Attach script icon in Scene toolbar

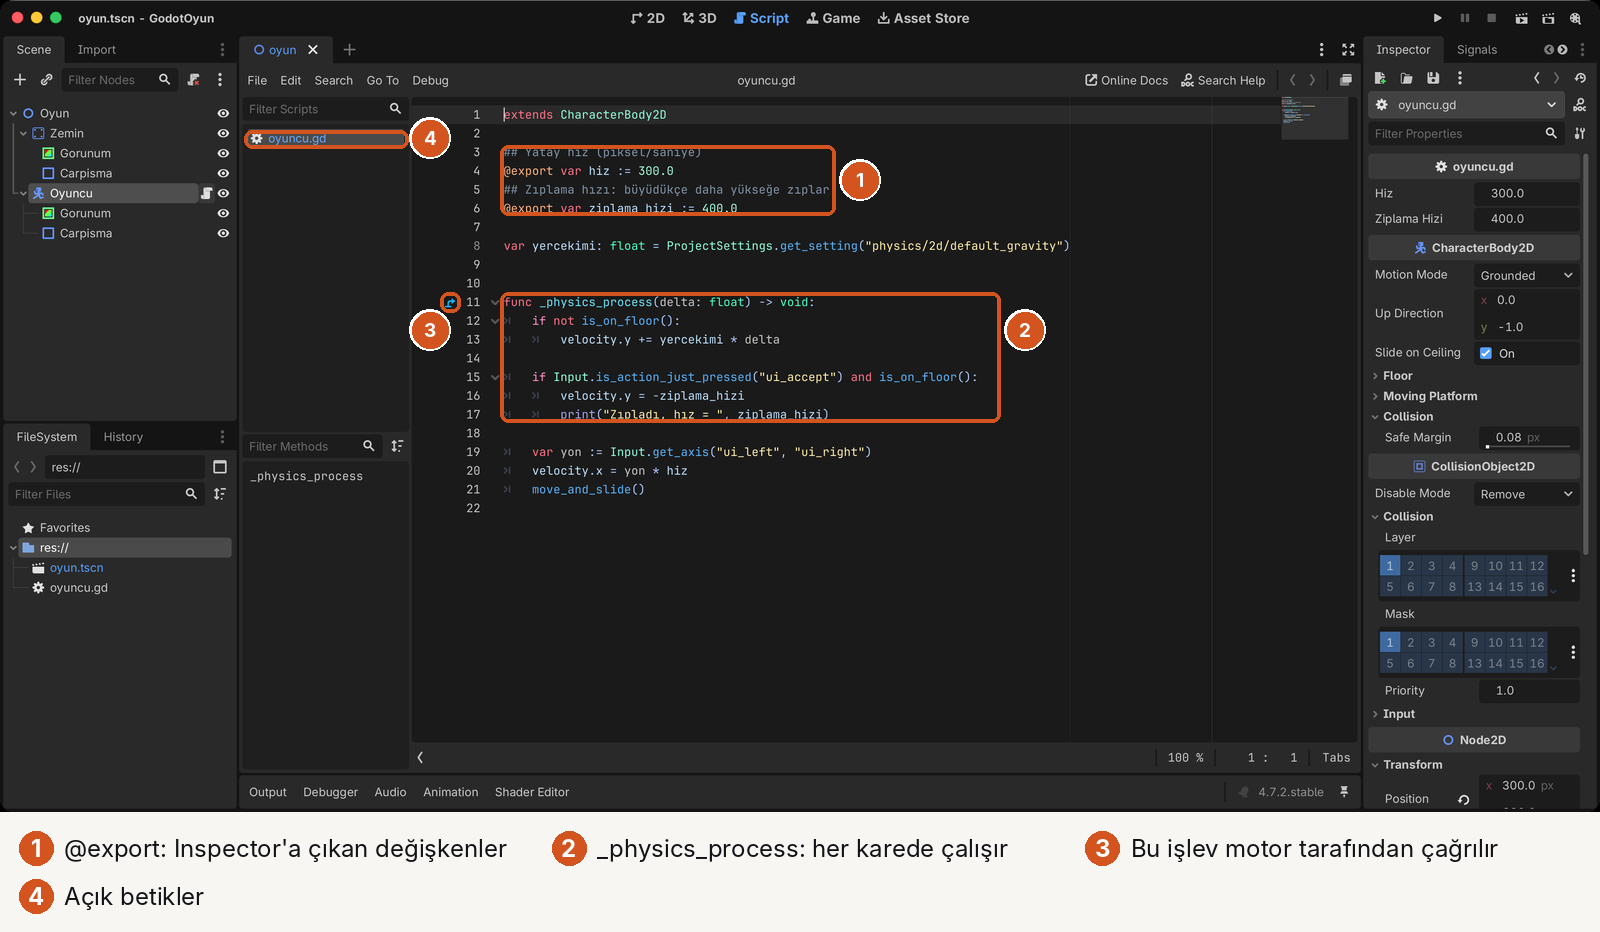(x=194, y=80)
